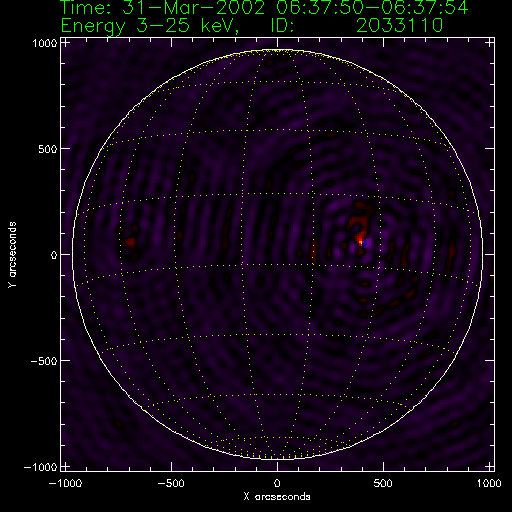Click the blue marker beside the flare
The image size is (512, 512).
364,244
